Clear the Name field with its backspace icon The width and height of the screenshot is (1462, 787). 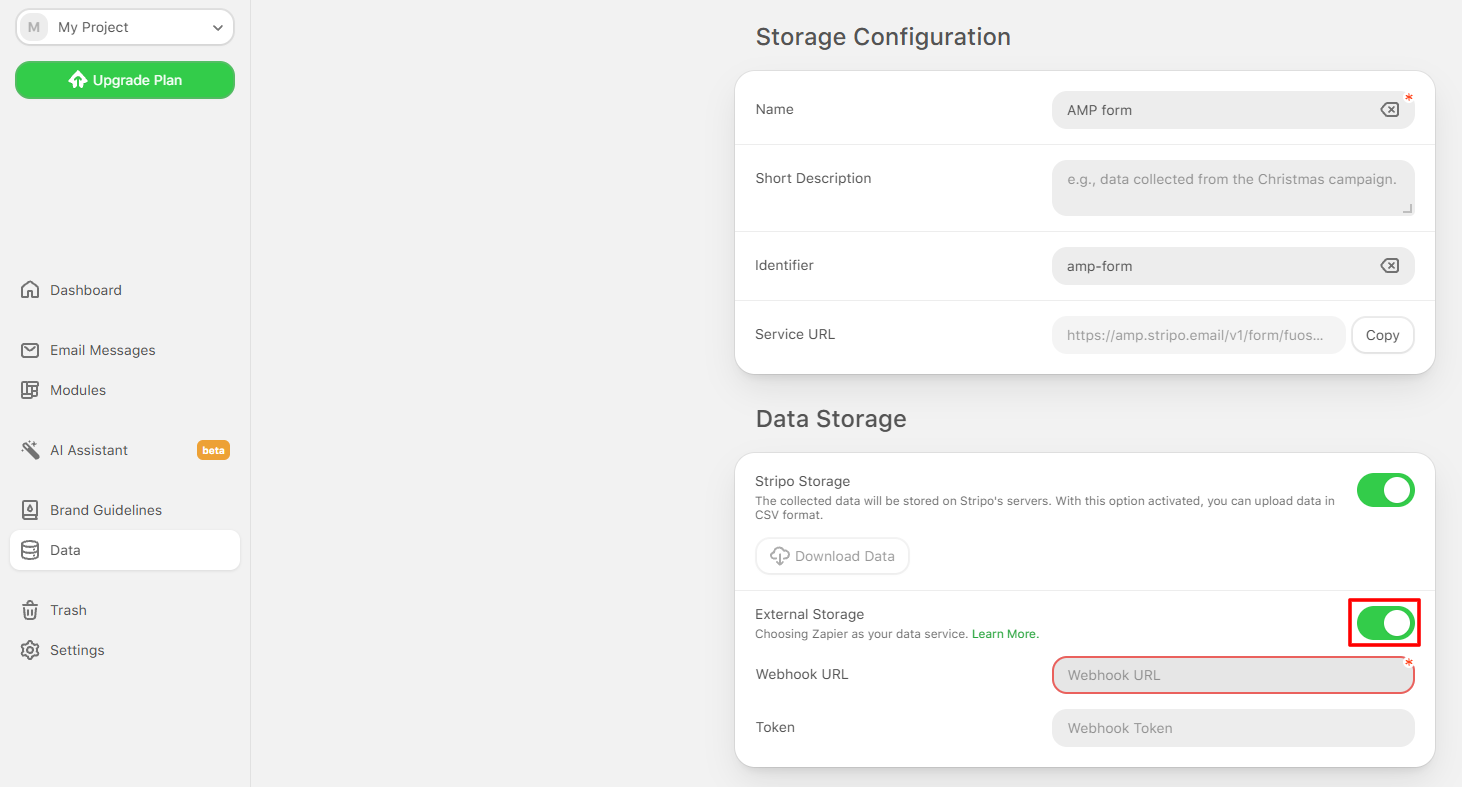coord(1389,110)
